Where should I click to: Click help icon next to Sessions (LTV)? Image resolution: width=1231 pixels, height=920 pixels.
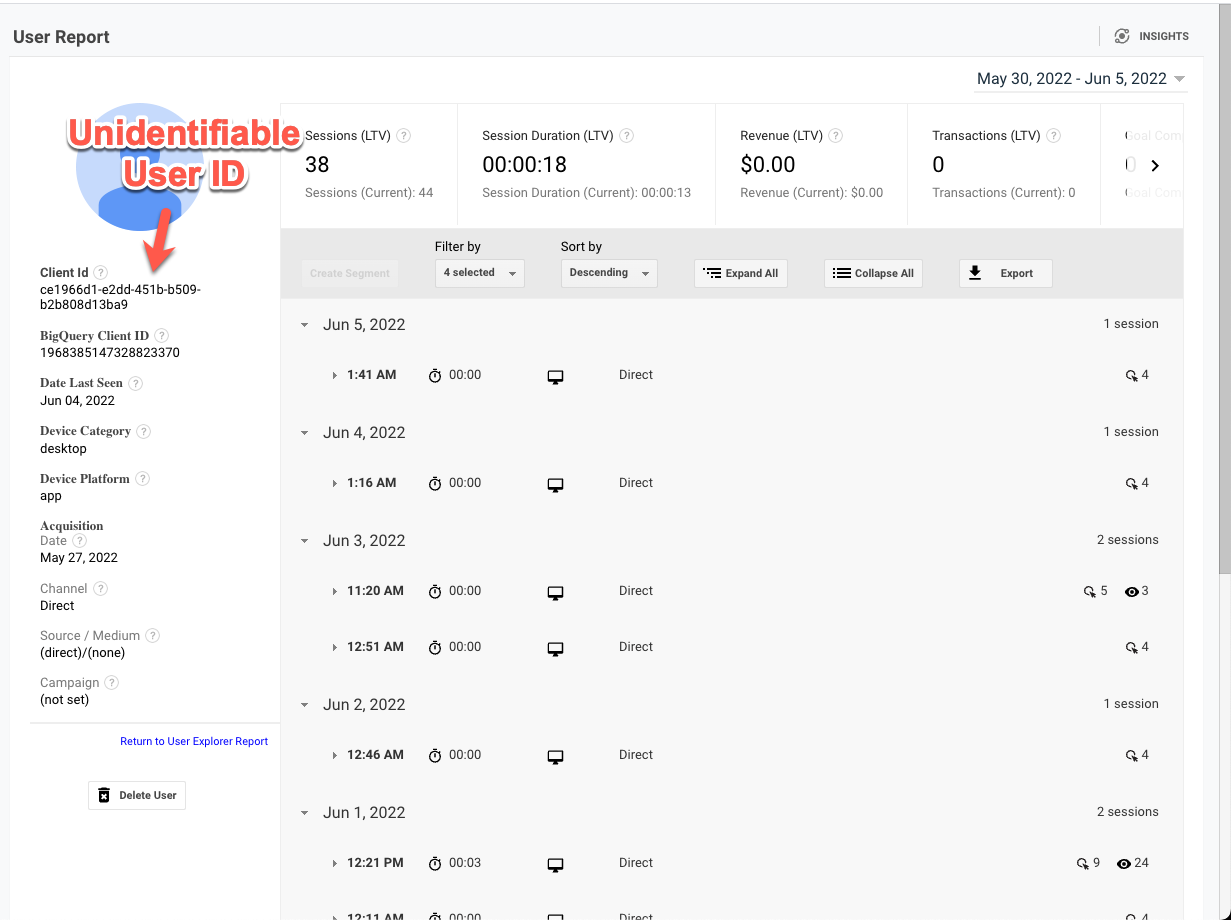(403, 136)
